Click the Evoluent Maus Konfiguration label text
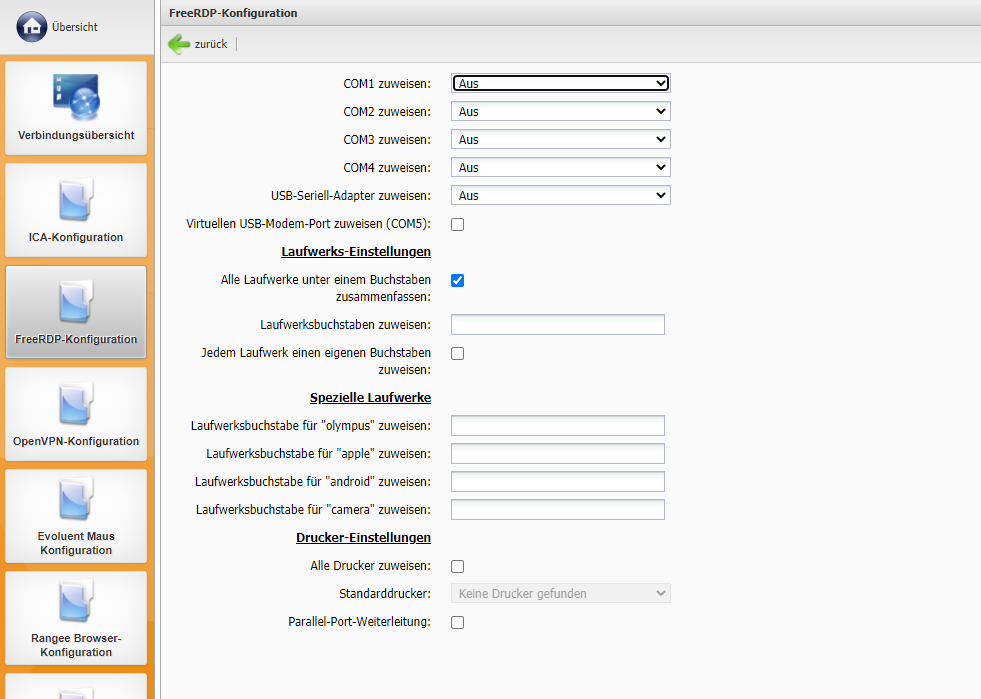981x699 pixels. (76, 543)
